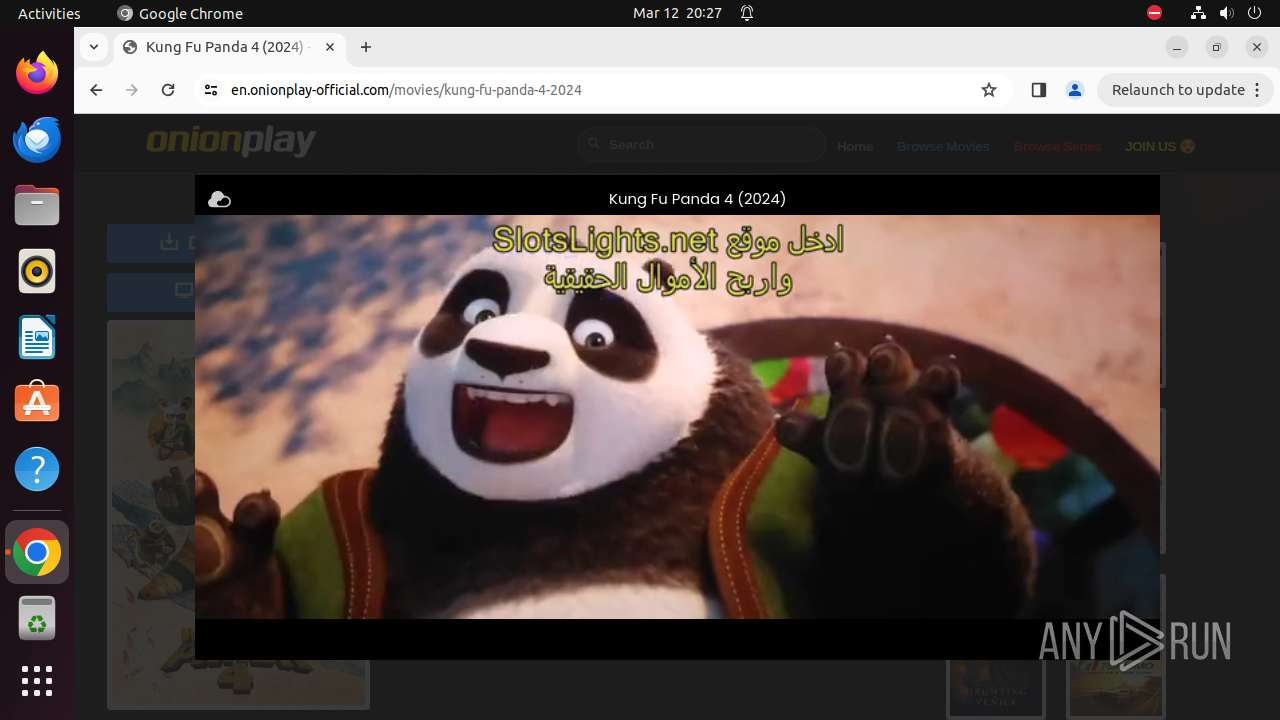The width and height of the screenshot is (1280, 720).
Task: Click the Kung Fu Panda 4 movie poster behind the overlay
Action: click(152, 515)
